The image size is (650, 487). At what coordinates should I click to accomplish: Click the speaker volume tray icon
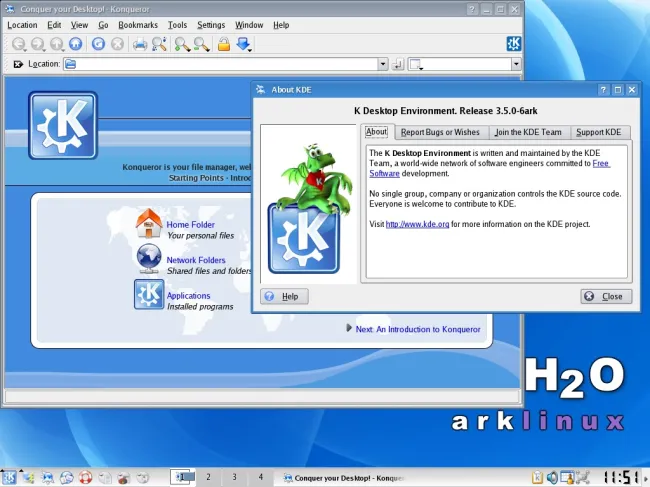click(x=552, y=478)
